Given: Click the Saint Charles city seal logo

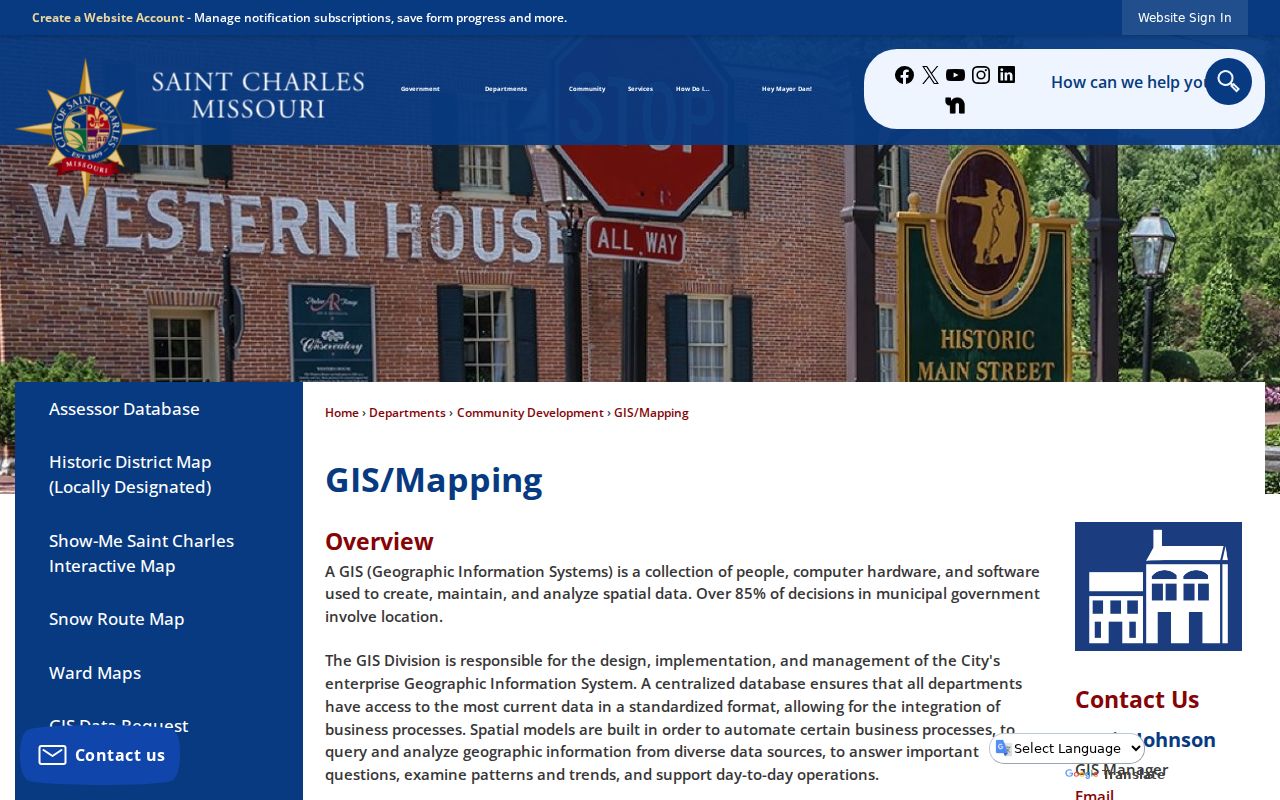Looking at the screenshot, I should [x=86, y=127].
